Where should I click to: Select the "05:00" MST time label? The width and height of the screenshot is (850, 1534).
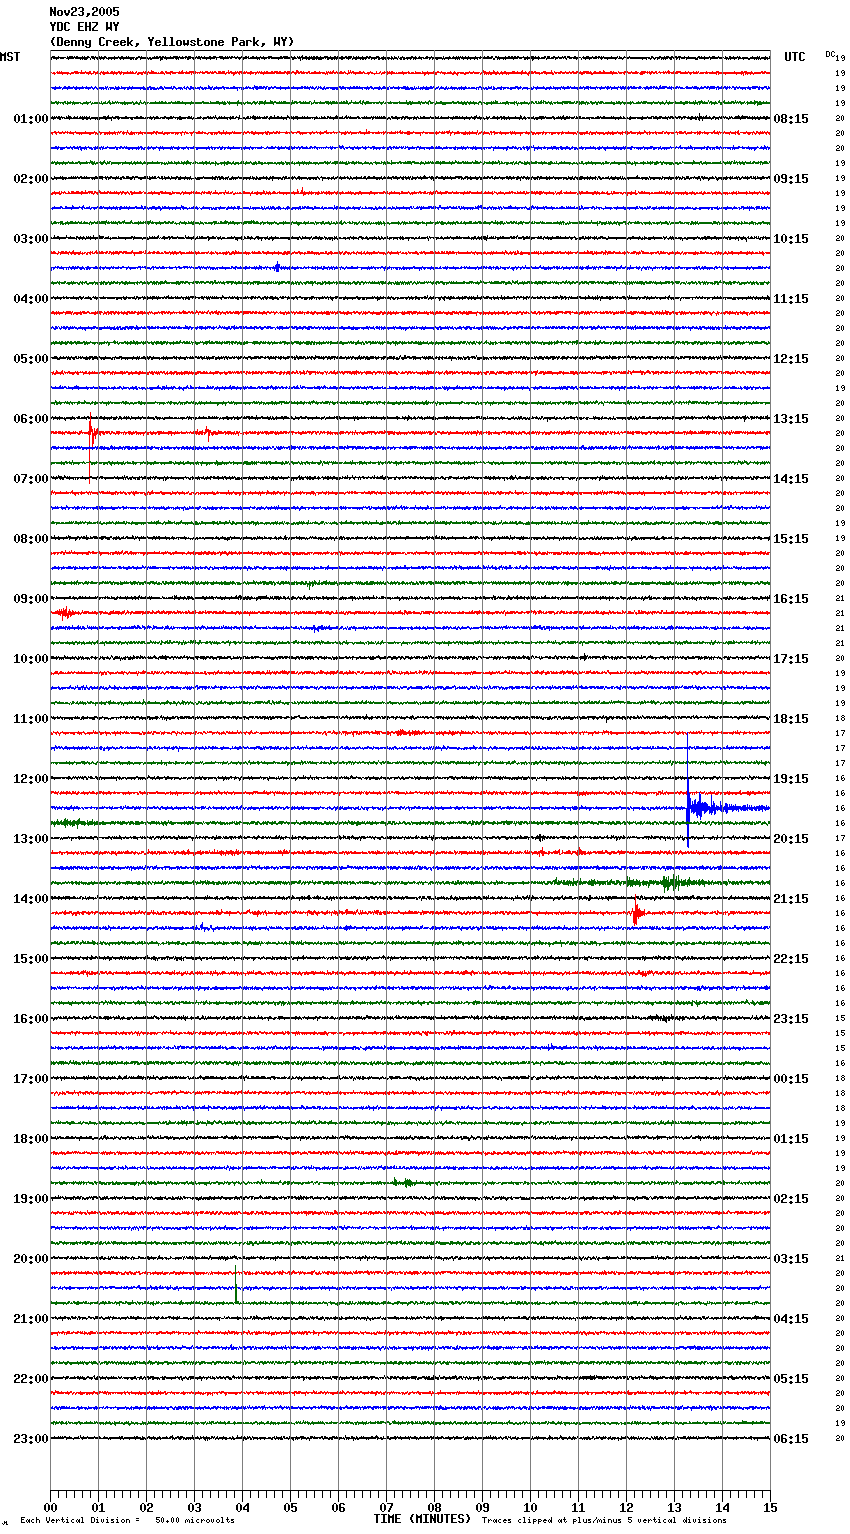31,359
